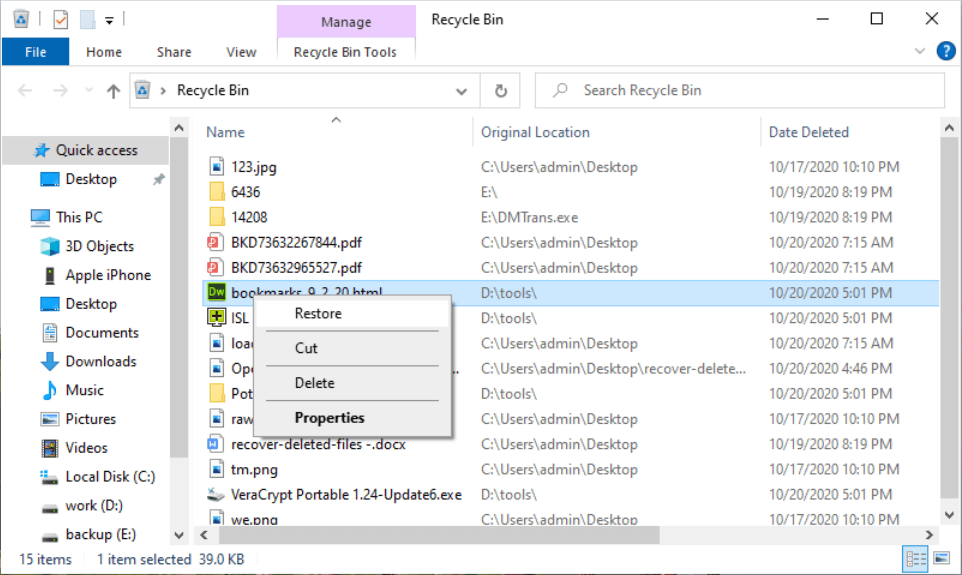This screenshot has height=575, width=962.
Task: Click the Up one level arrow
Action: 113,91
